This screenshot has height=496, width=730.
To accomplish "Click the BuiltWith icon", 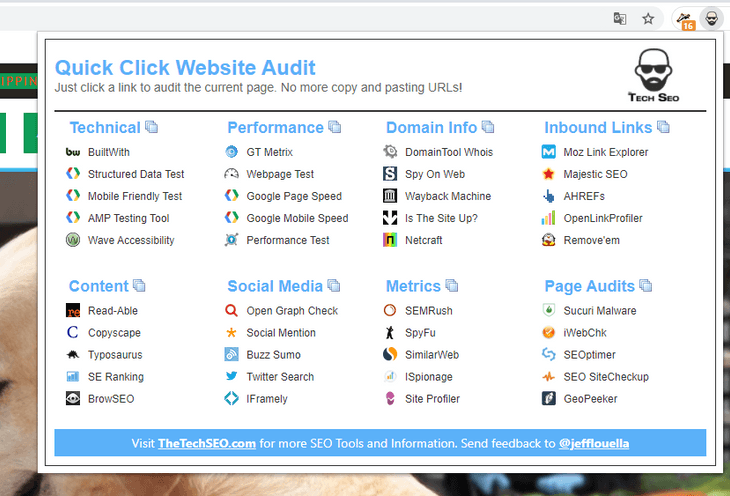I will pos(73,152).
